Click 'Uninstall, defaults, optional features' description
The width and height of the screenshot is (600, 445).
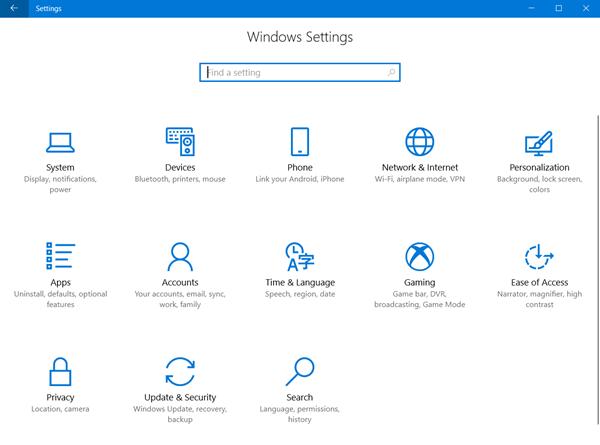click(x=60, y=299)
